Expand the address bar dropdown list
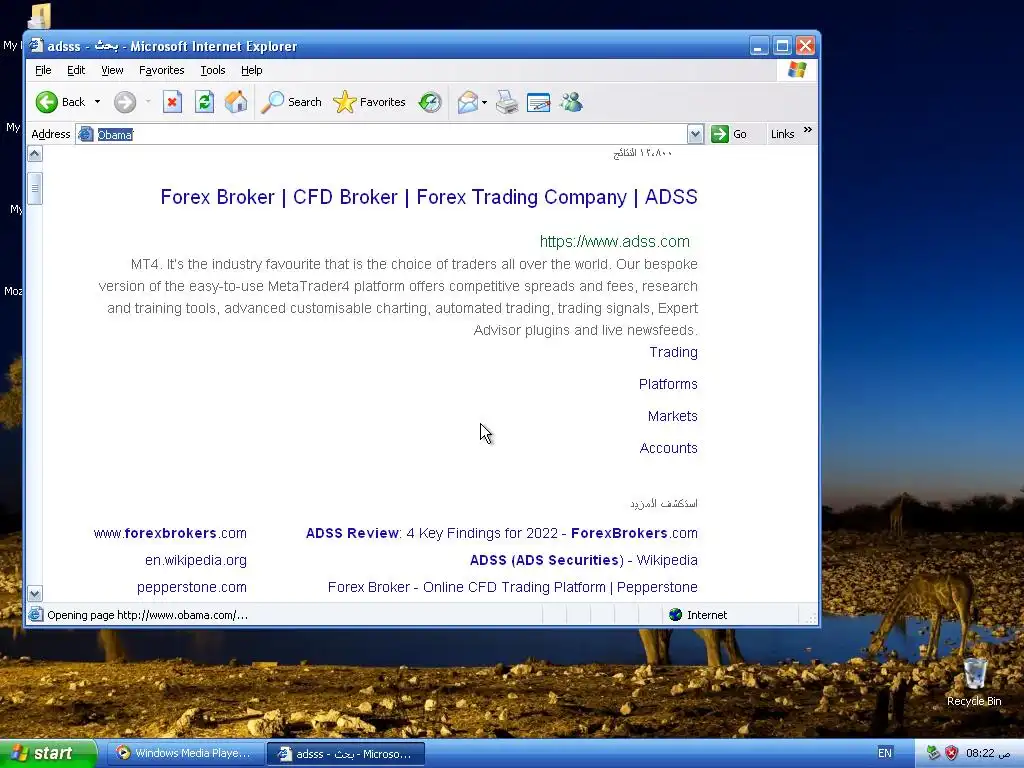 pyautogui.click(x=696, y=134)
